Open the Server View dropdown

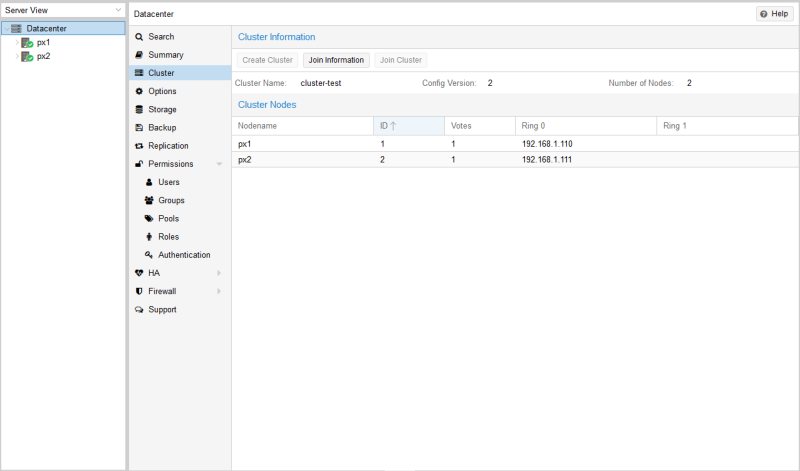coord(118,10)
